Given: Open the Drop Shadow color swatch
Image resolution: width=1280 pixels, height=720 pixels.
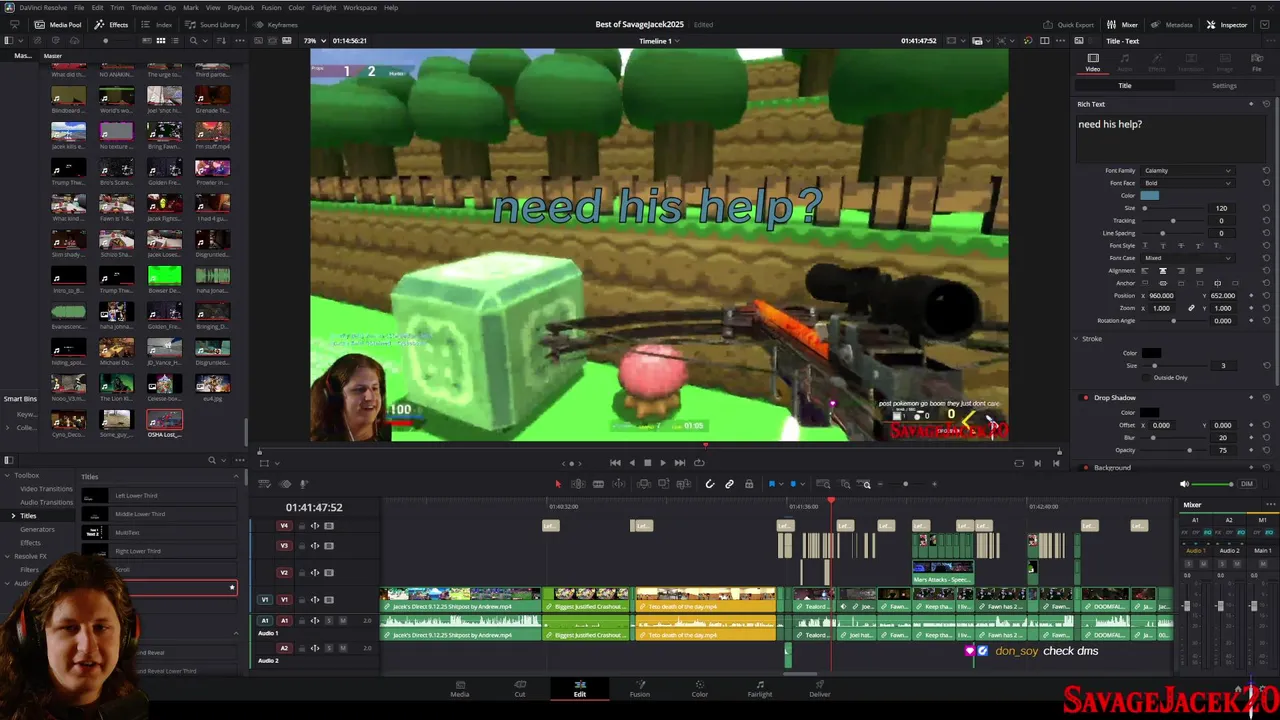Looking at the screenshot, I should click(x=1150, y=413).
